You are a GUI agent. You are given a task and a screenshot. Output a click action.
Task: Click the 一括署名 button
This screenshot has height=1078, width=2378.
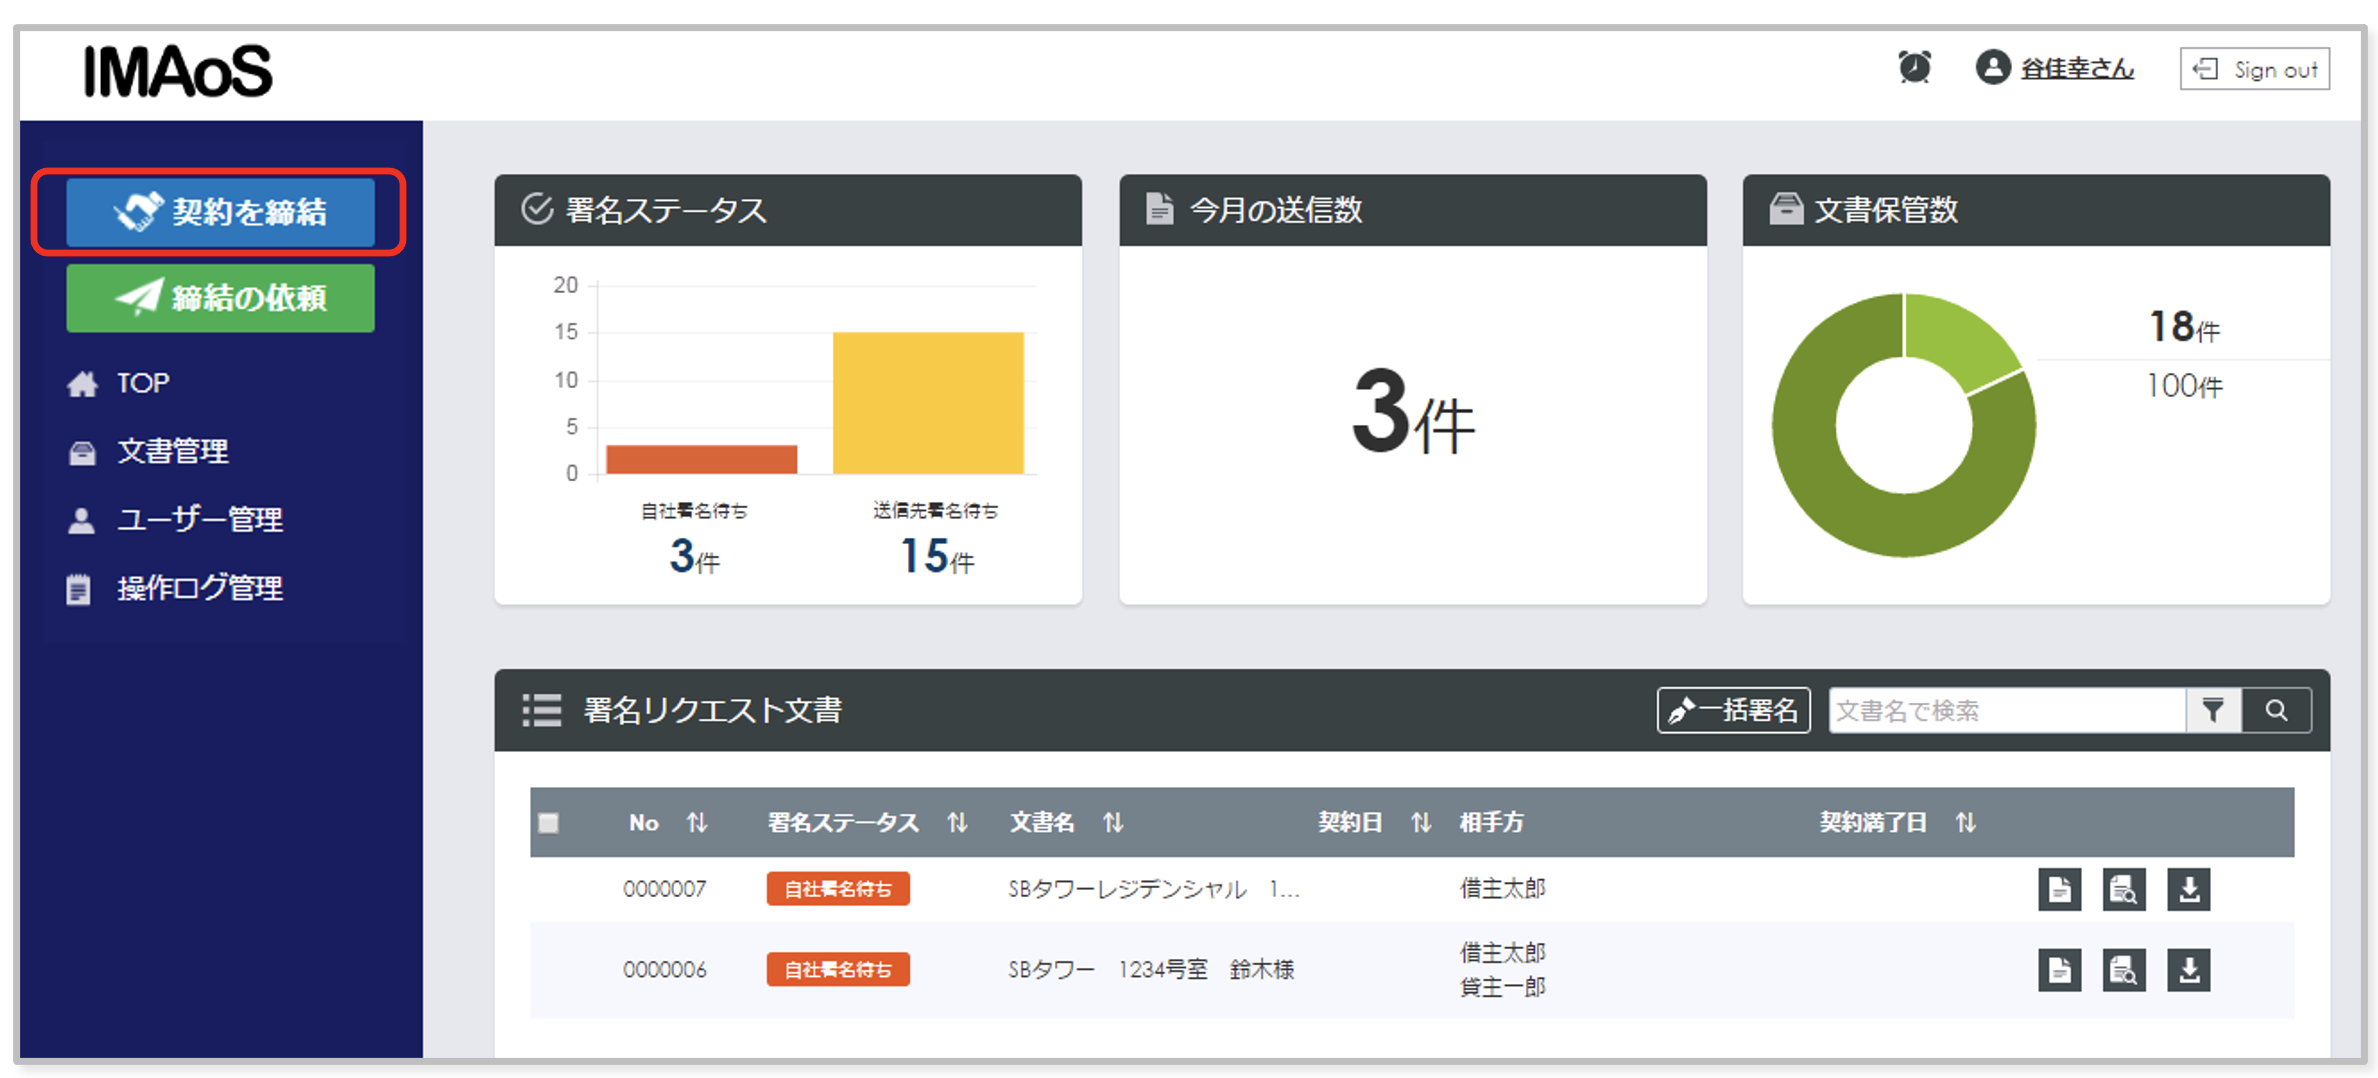click(x=1733, y=710)
